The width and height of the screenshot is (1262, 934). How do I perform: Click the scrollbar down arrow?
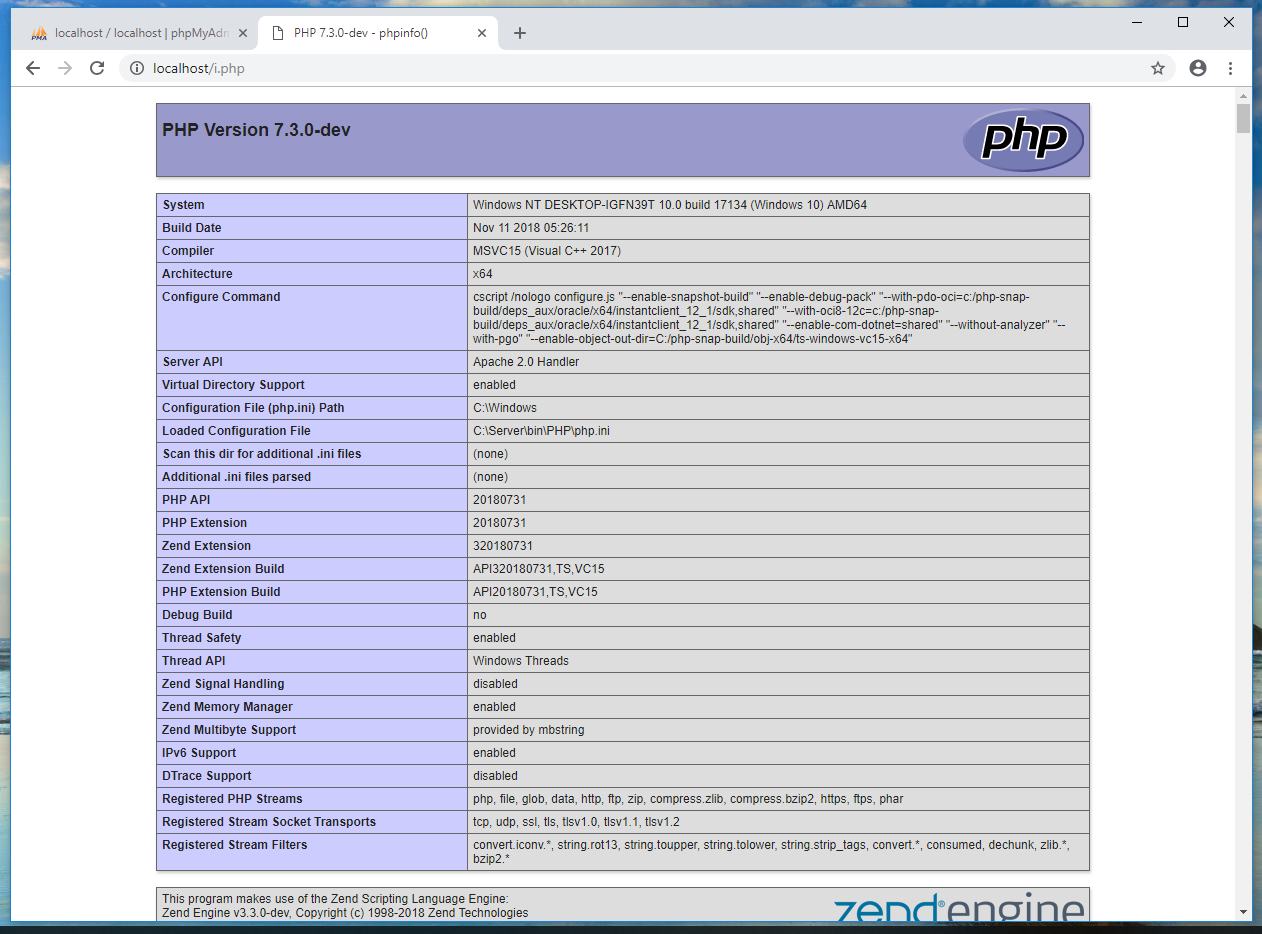[1243, 912]
